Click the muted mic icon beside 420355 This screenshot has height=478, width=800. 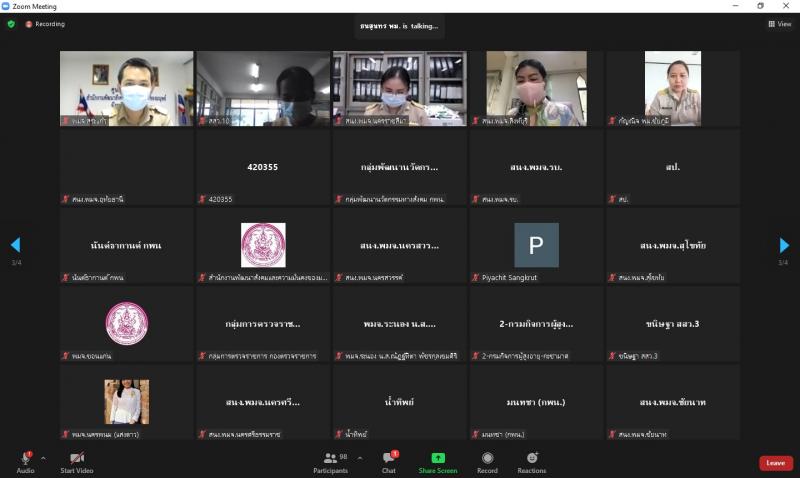[202, 199]
